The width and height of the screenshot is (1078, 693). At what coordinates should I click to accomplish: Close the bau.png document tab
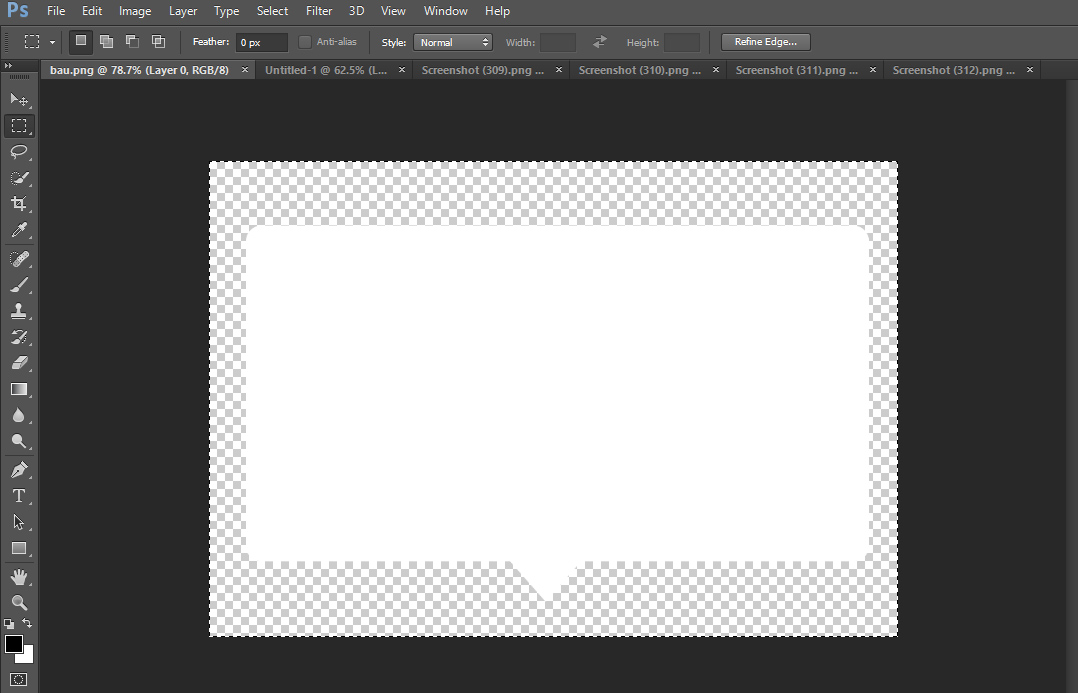(245, 70)
